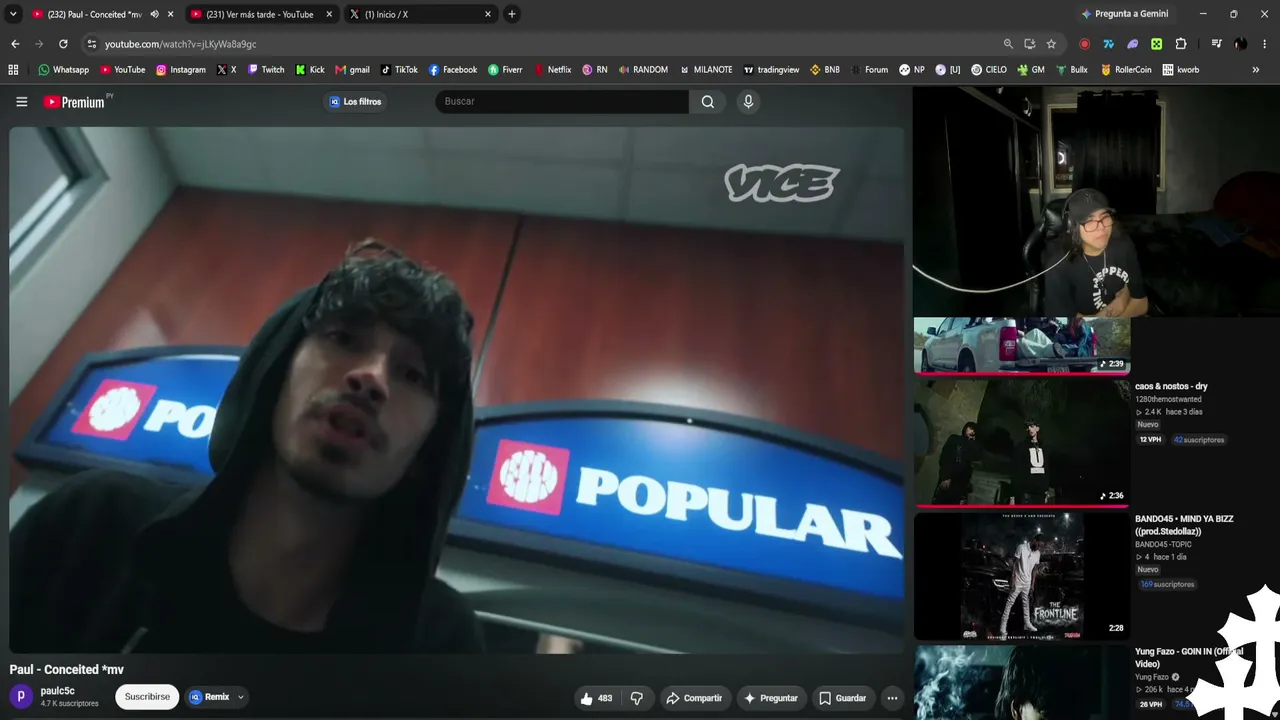Open the caos & nostos - dry thumbnail

1021,443
